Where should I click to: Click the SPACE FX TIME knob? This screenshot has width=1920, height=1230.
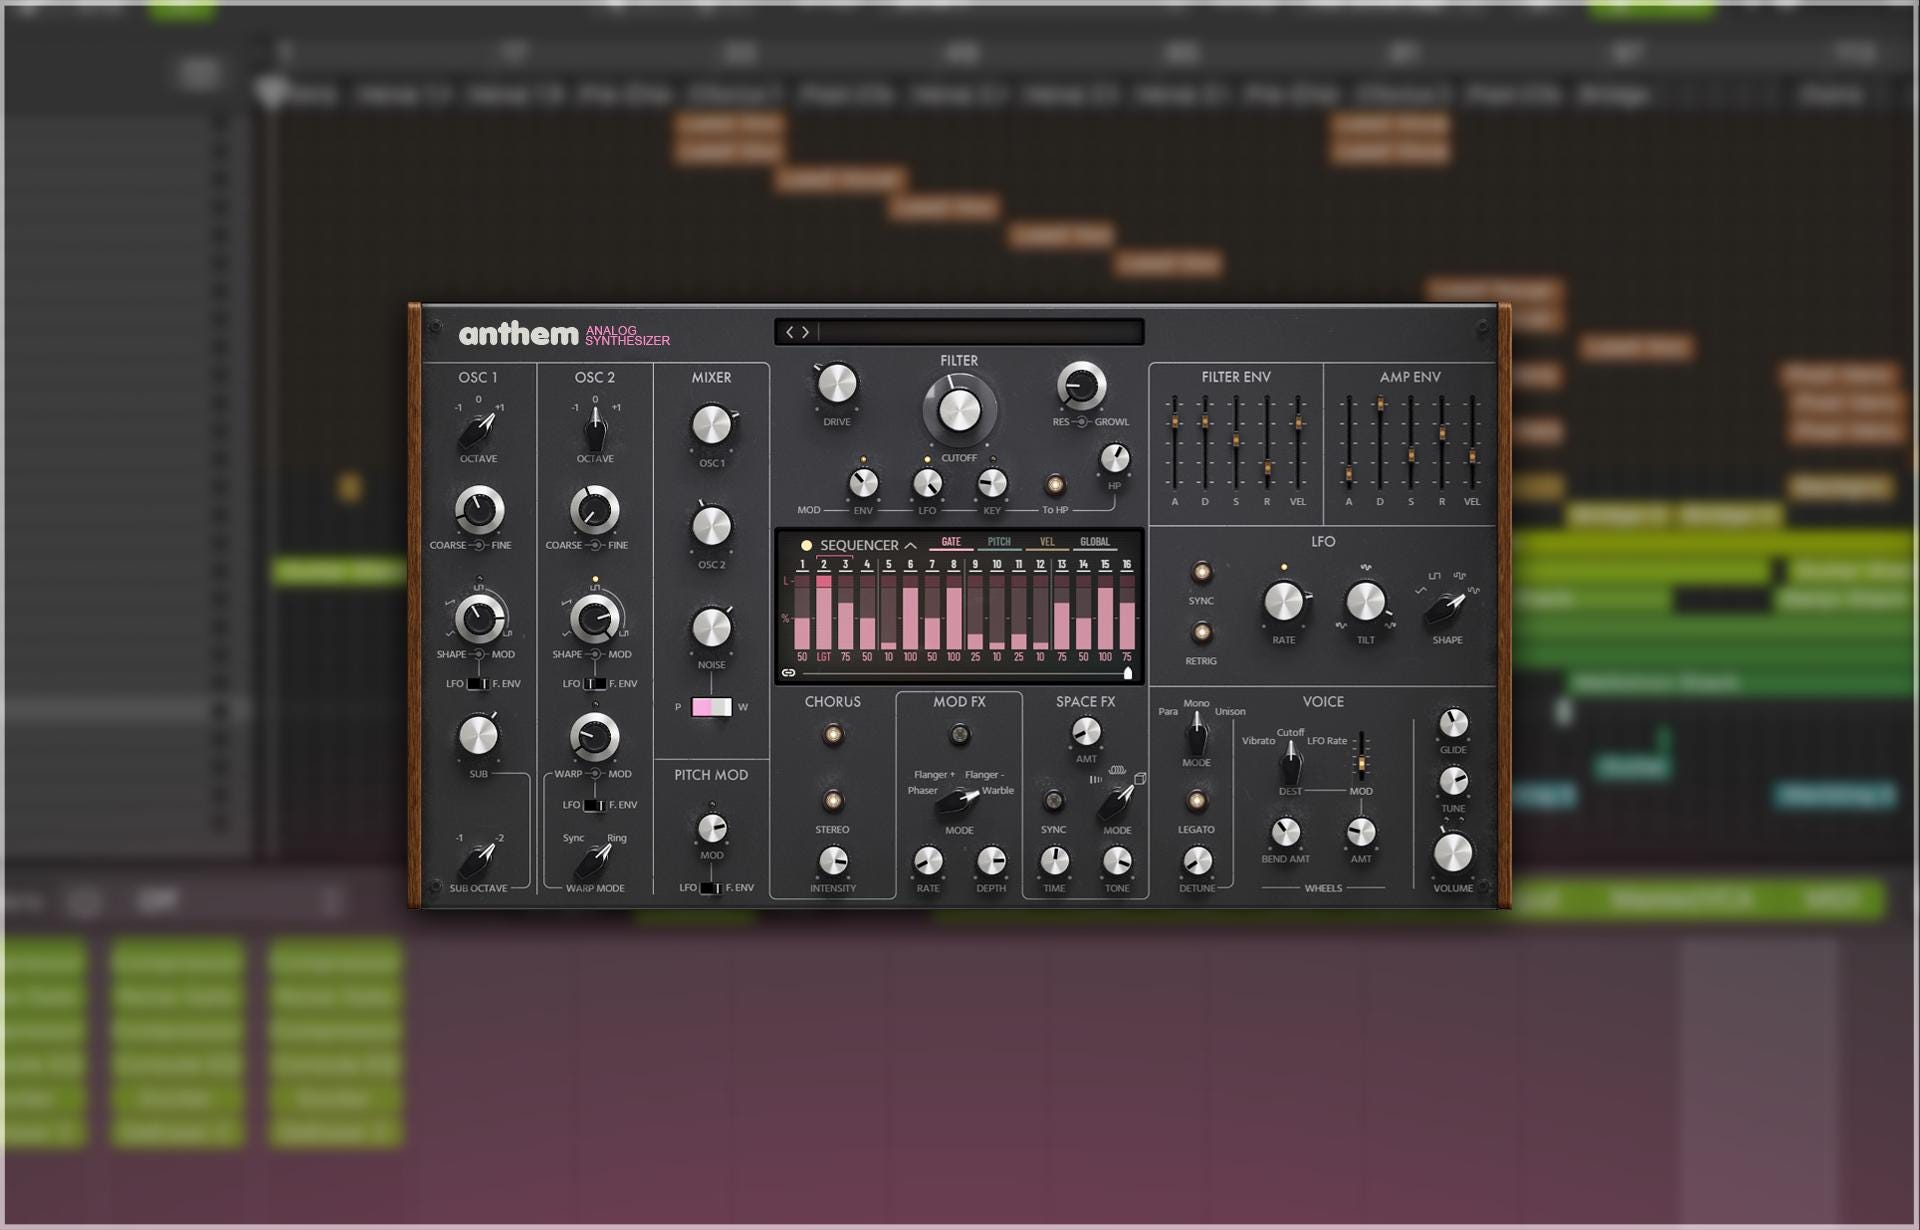point(1054,861)
